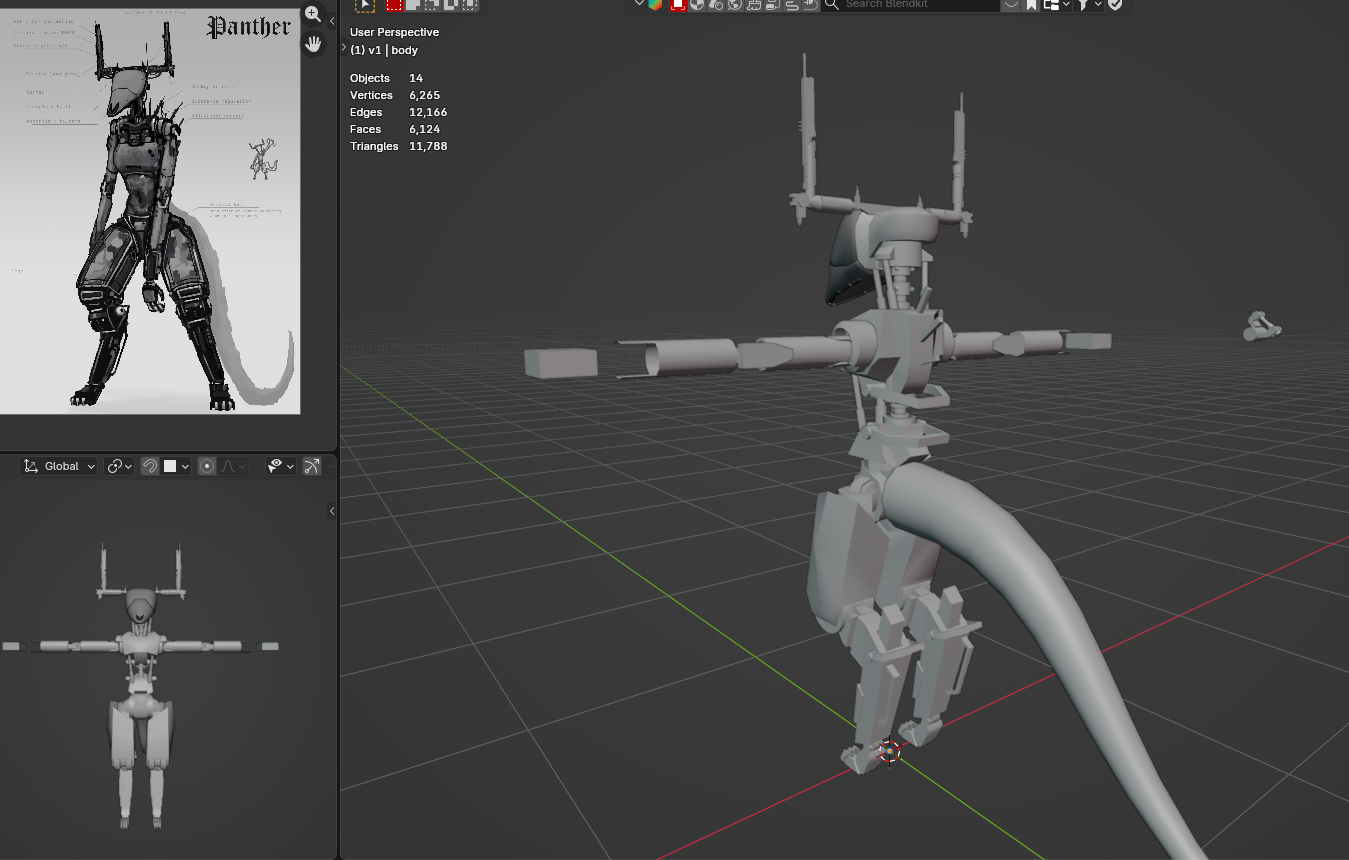
Task: Open the snapping options dropdown arrow
Action: pos(185,466)
